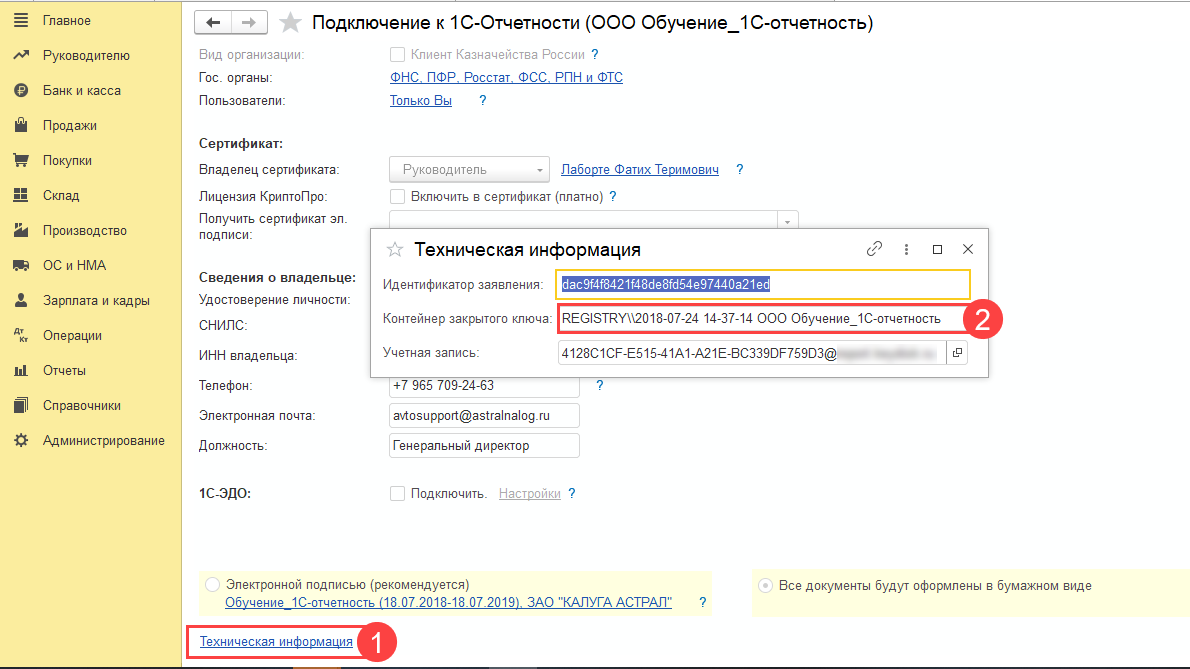1190x669 pixels.
Task: Click the Идентификатор заявления field
Action: (763, 284)
